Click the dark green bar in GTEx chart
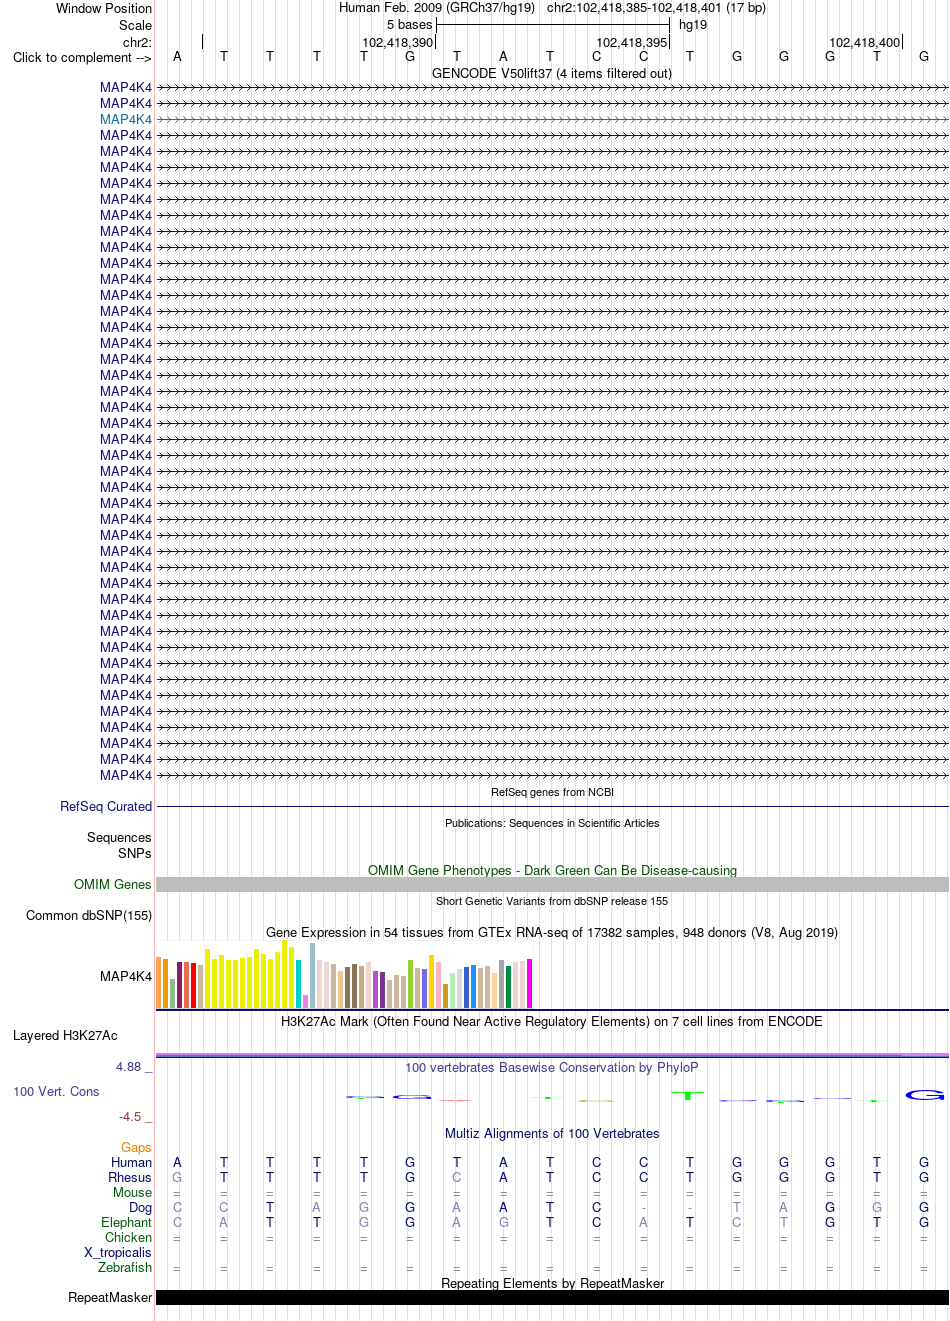This screenshot has height=1321, width=950. pos(509,987)
